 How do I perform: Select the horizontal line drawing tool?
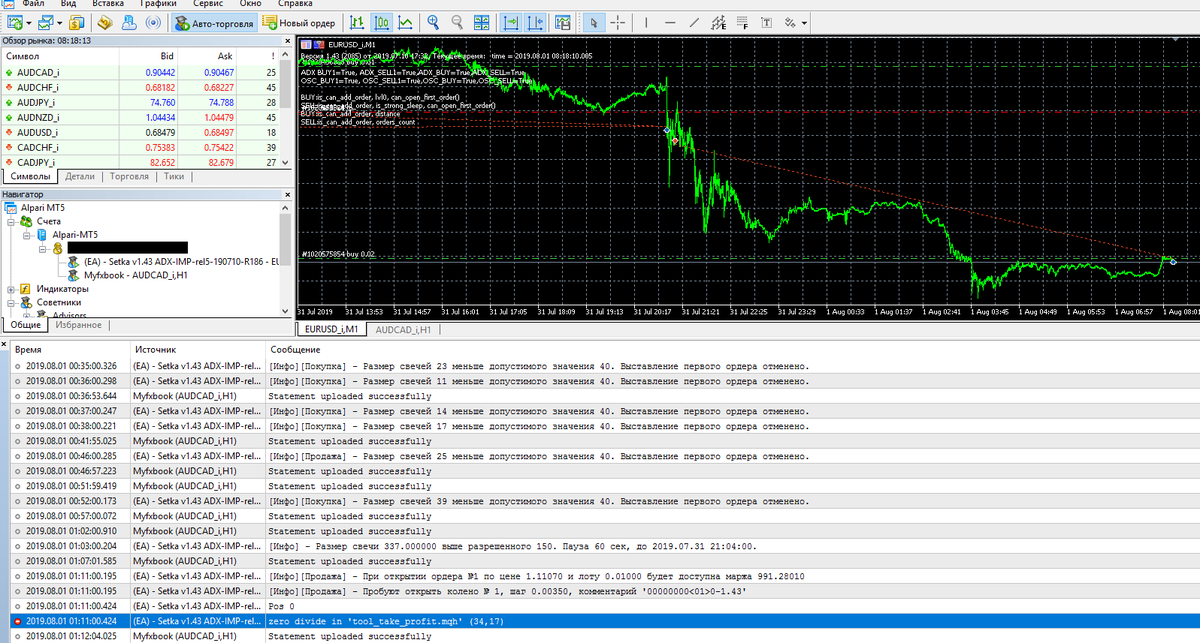[x=670, y=22]
